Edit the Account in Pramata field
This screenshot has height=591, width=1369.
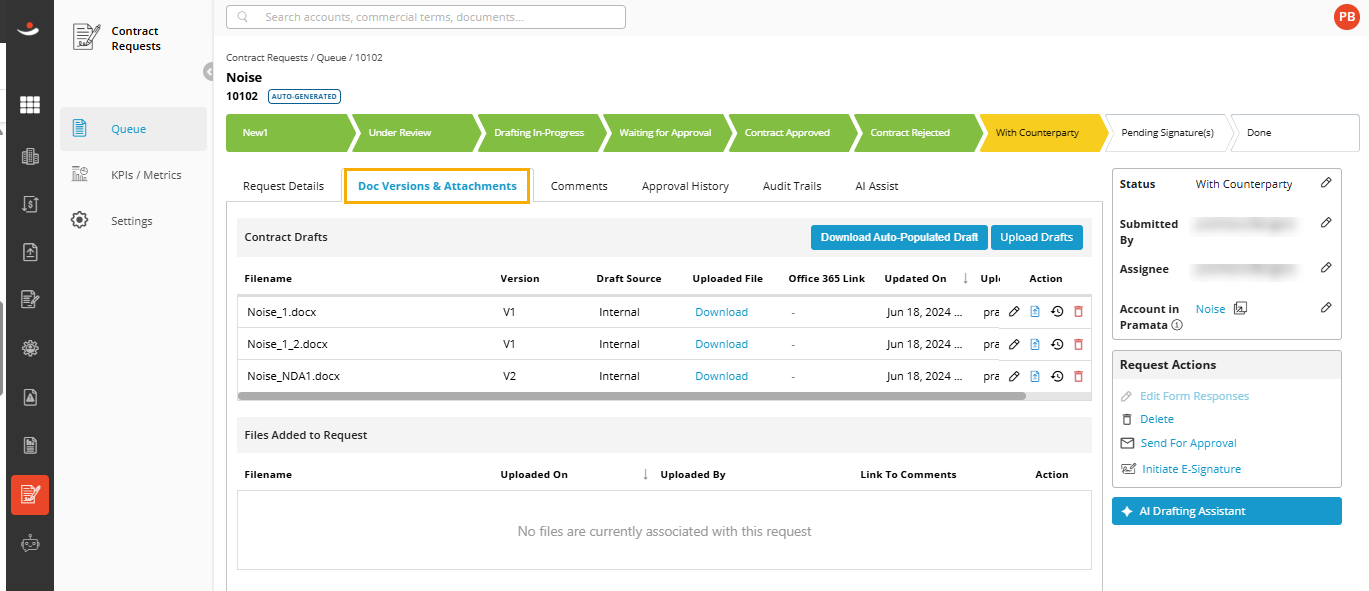pyautogui.click(x=1326, y=307)
